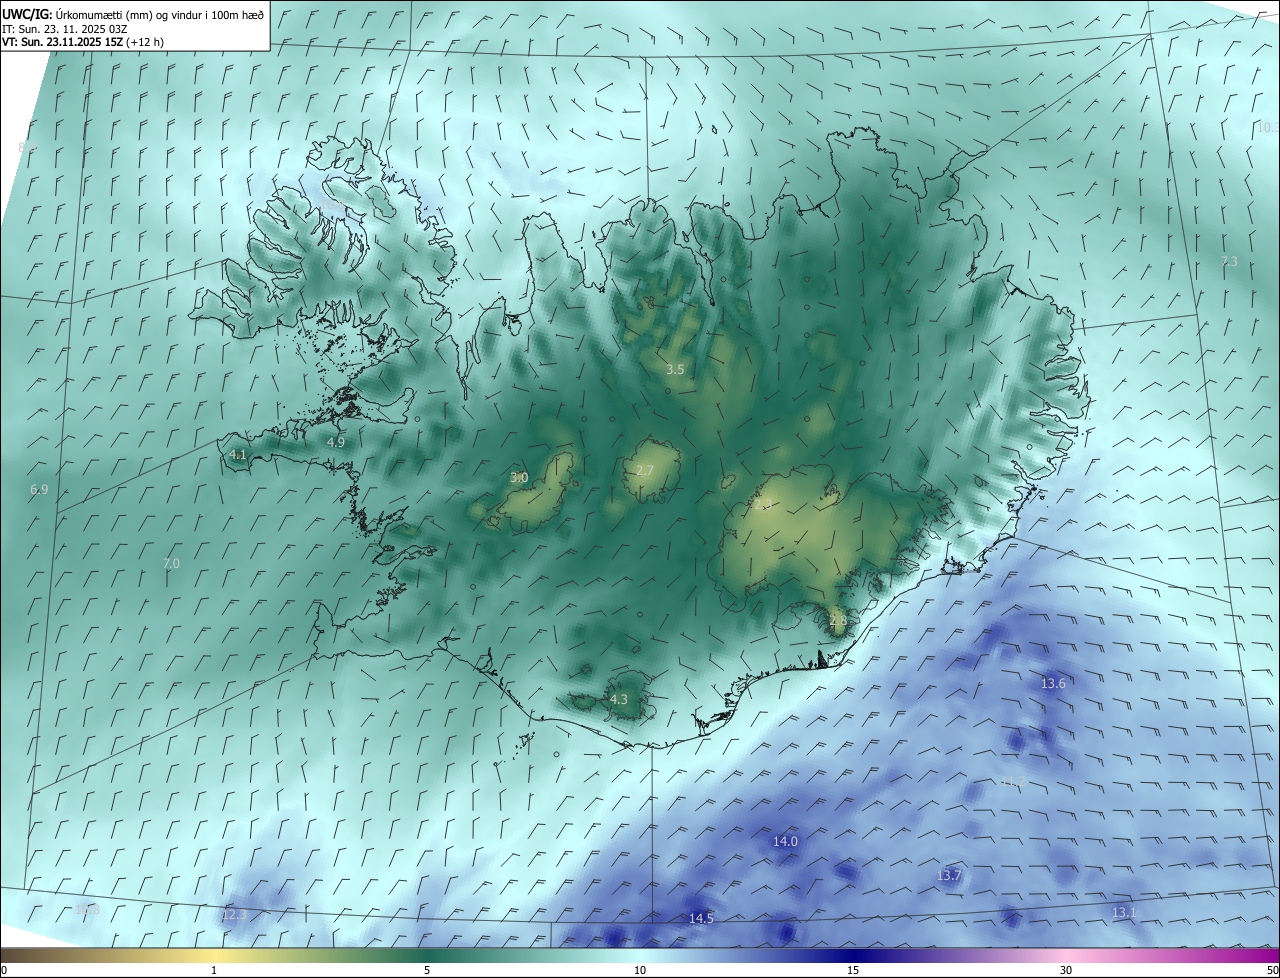Click the colorbar tick label 15
1280x978 pixels.
click(853, 971)
